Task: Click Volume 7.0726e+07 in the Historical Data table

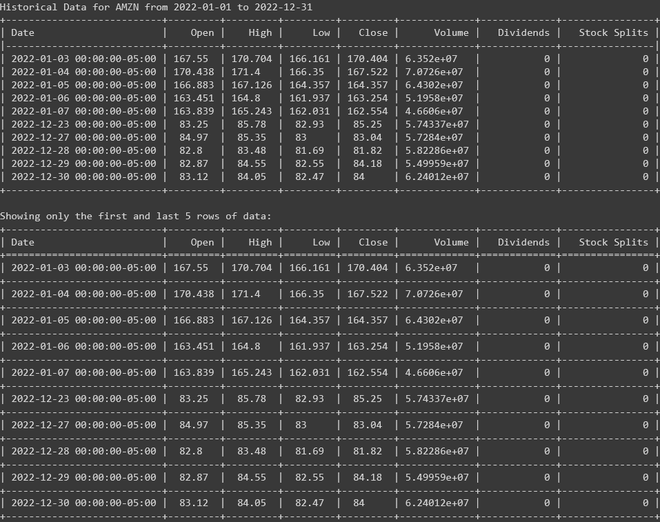Action: click(x=434, y=72)
